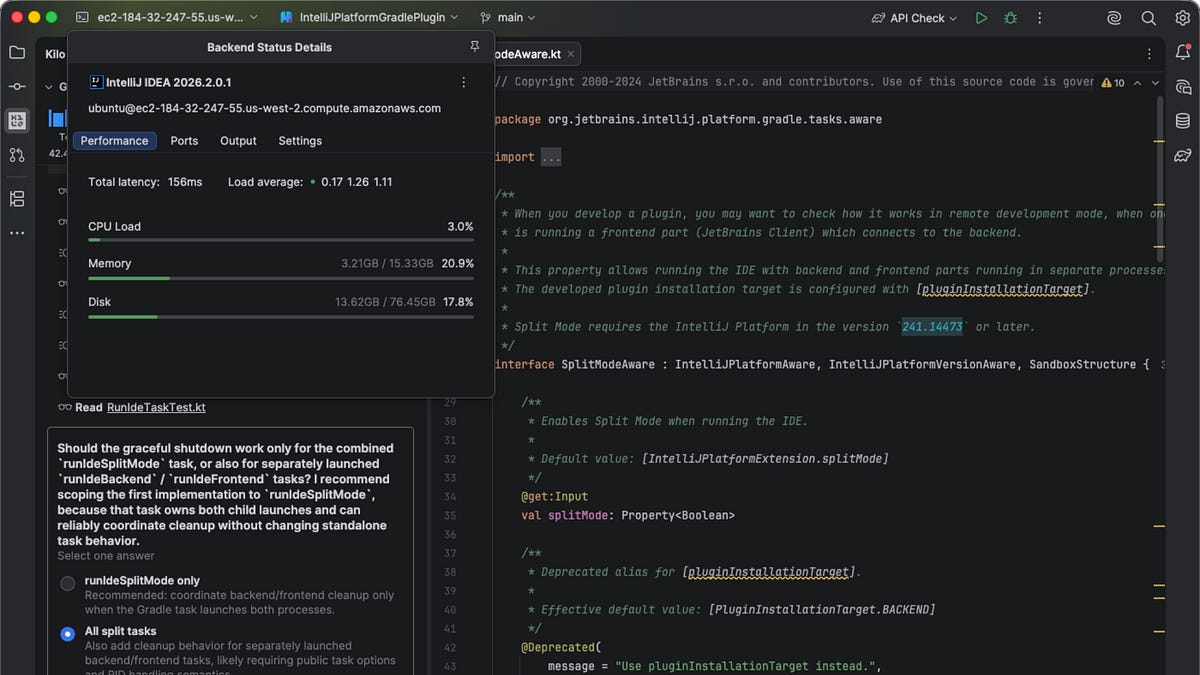This screenshot has width=1200, height=675.
Task: Select the 'All split tasks' radio option
Action: (67, 634)
